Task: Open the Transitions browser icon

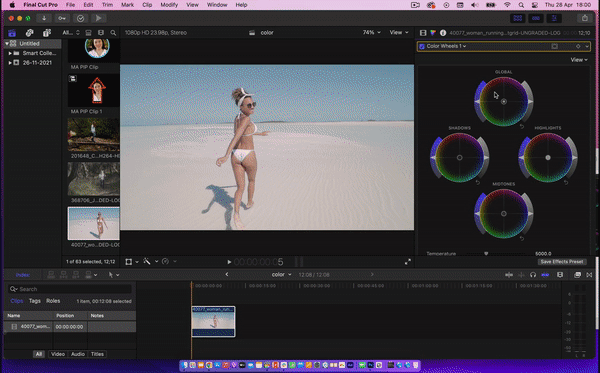Action: 589,275
